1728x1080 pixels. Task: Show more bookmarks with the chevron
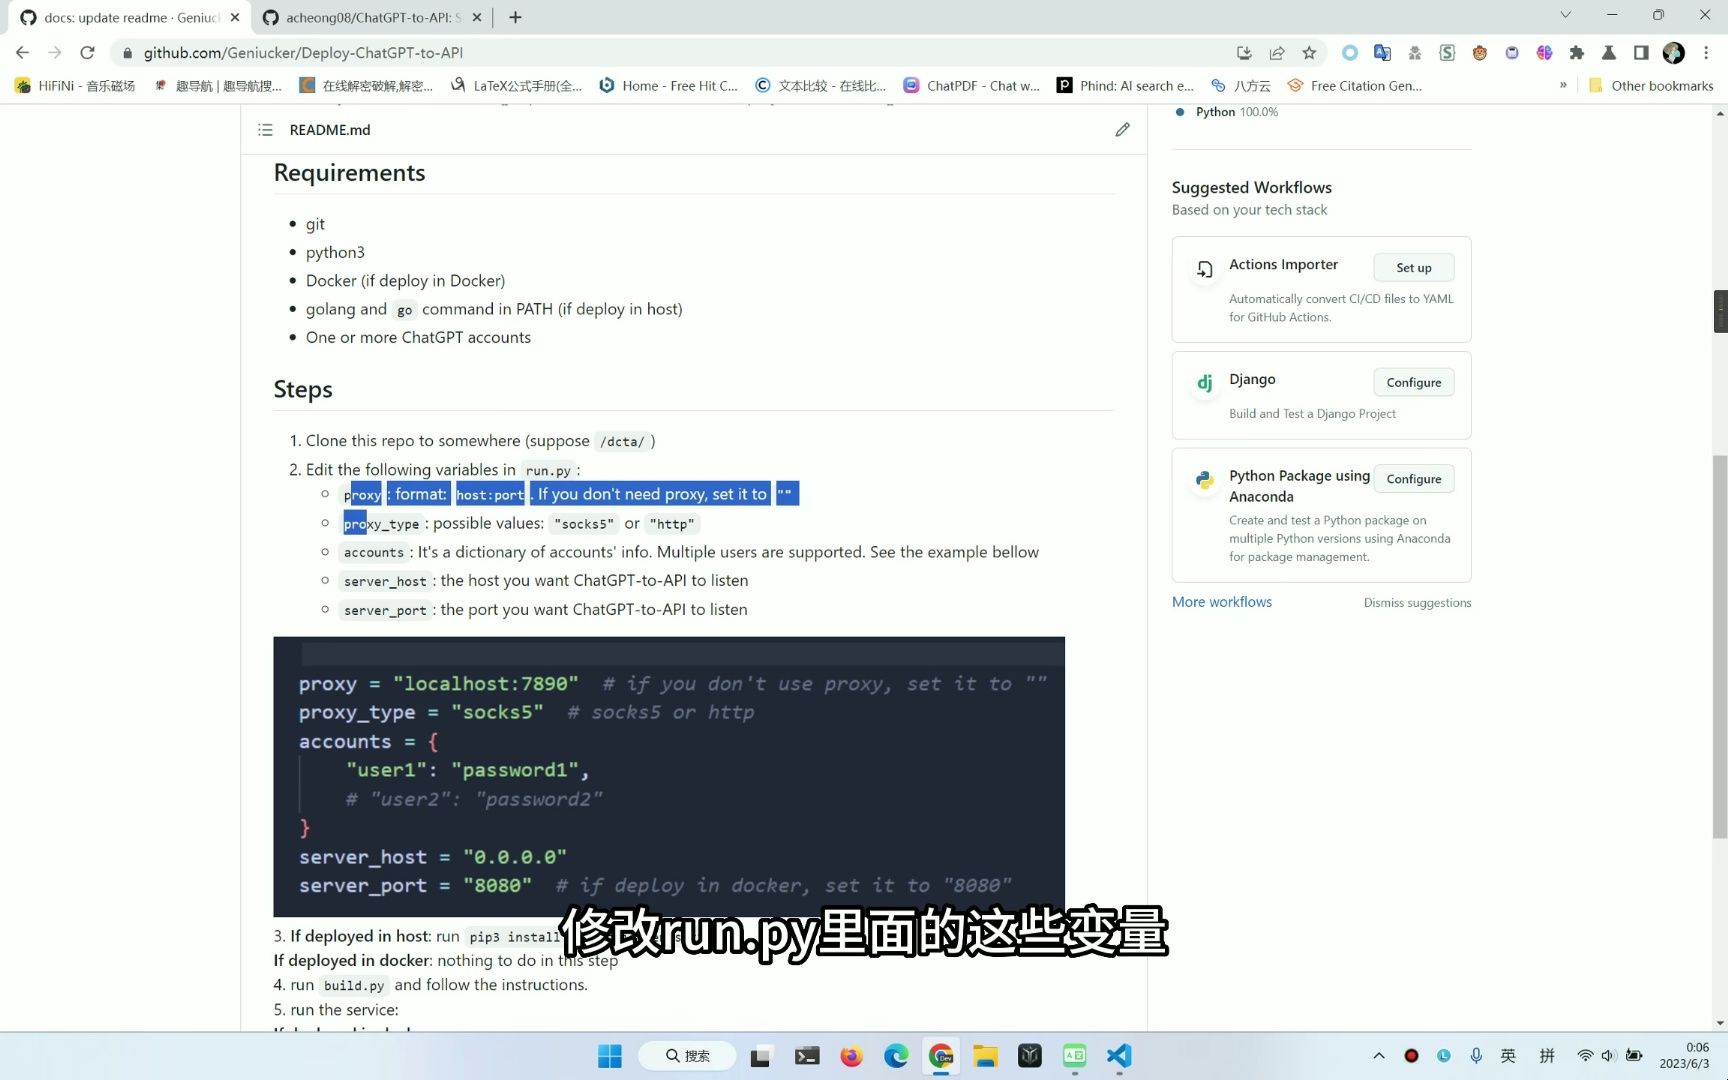1563,86
